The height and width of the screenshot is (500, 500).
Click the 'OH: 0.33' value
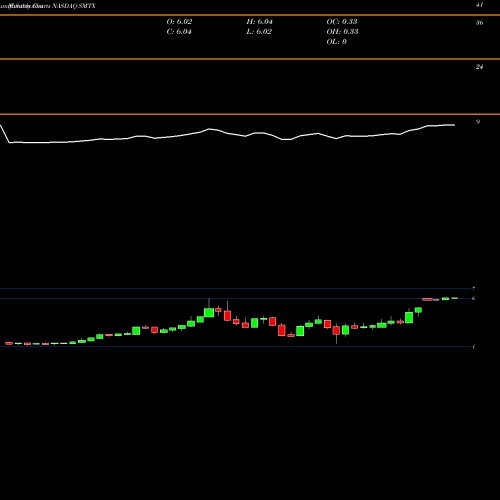[342, 32]
